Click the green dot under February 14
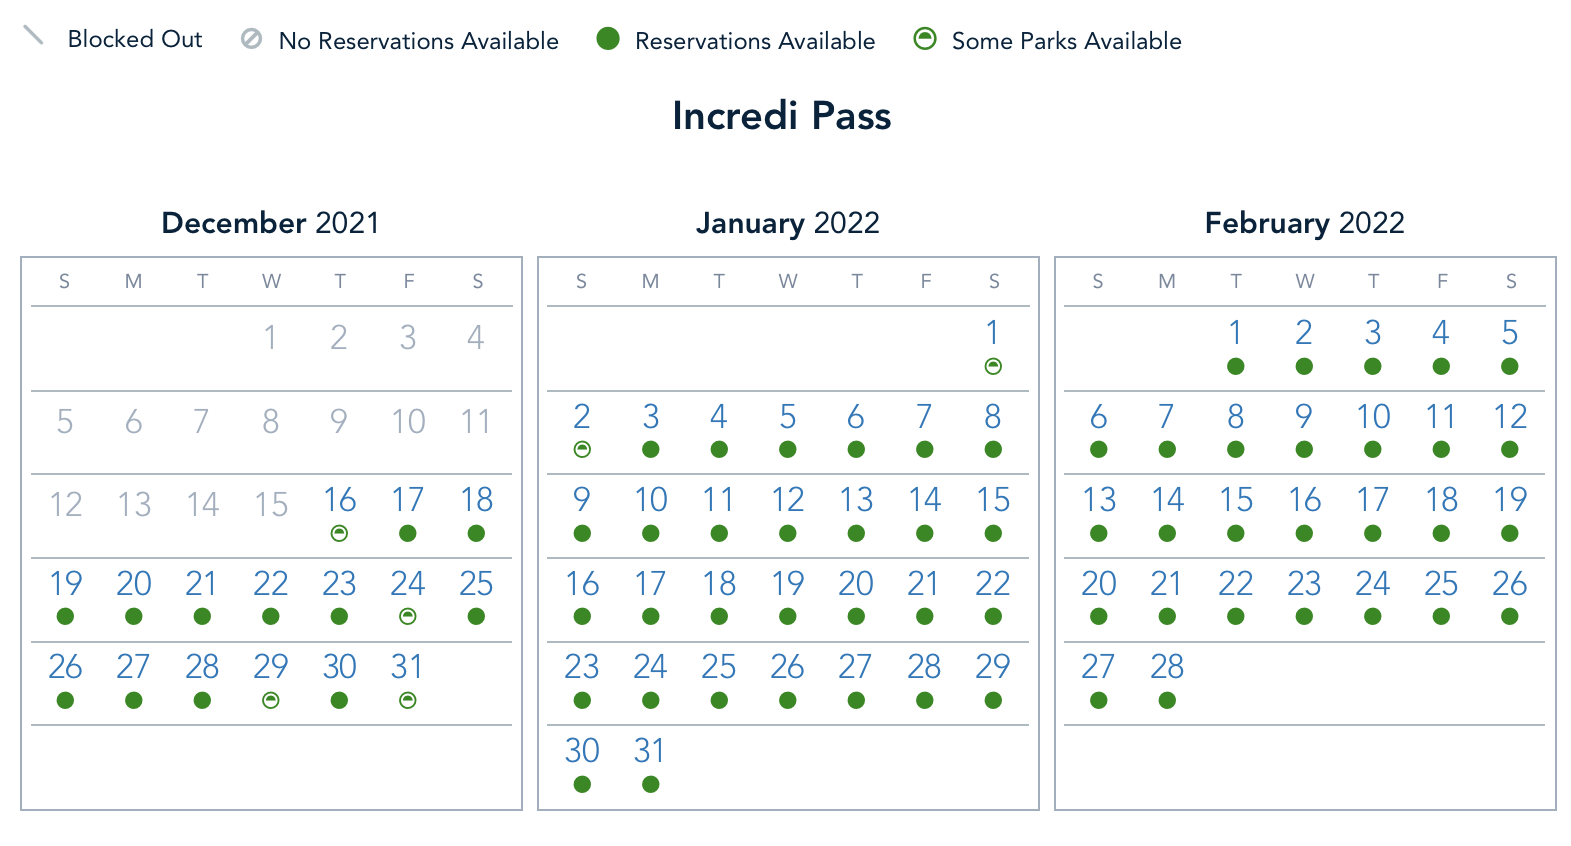The width and height of the screenshot is (1571, 846). click(x=1167, y=534)
